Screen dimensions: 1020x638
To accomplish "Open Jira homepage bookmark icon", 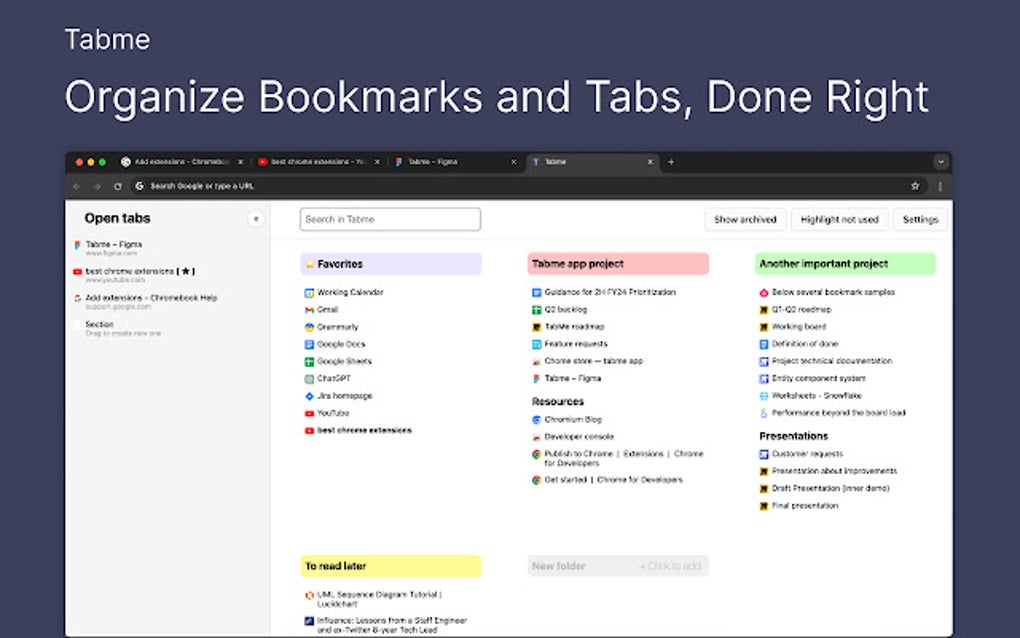I will click(x=310, y=396).
